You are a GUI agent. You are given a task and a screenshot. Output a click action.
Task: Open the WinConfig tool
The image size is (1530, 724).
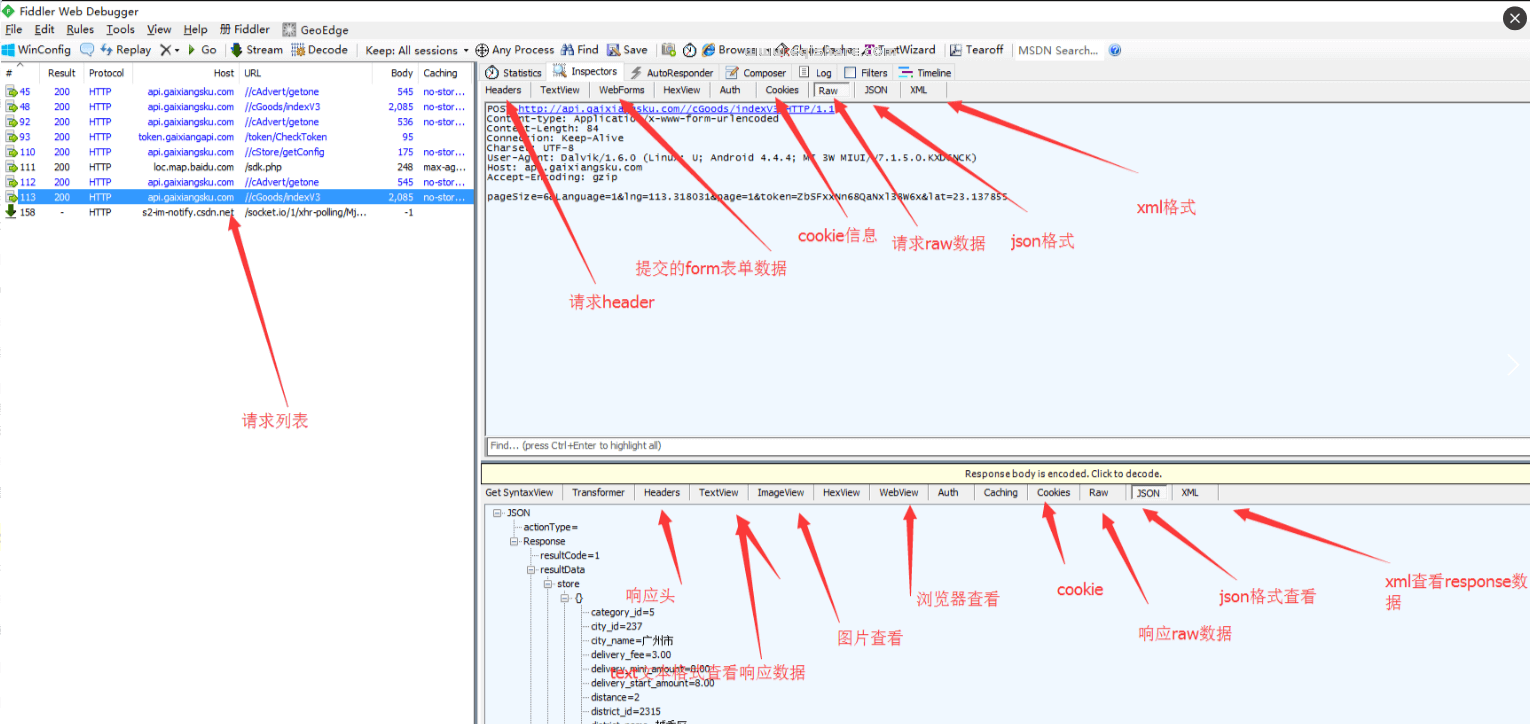click(36, 50)
